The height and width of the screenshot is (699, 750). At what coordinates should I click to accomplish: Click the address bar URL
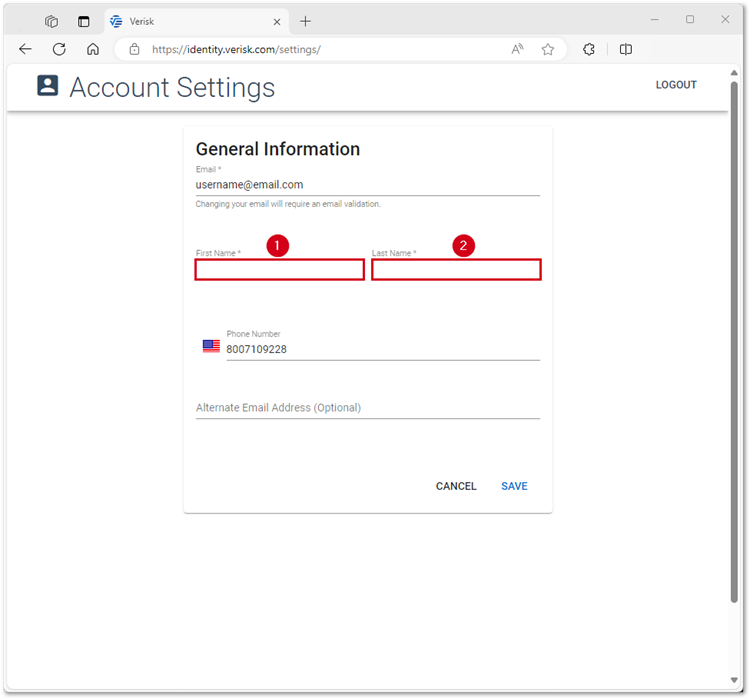pyautogui.click(x=237, y=49)
